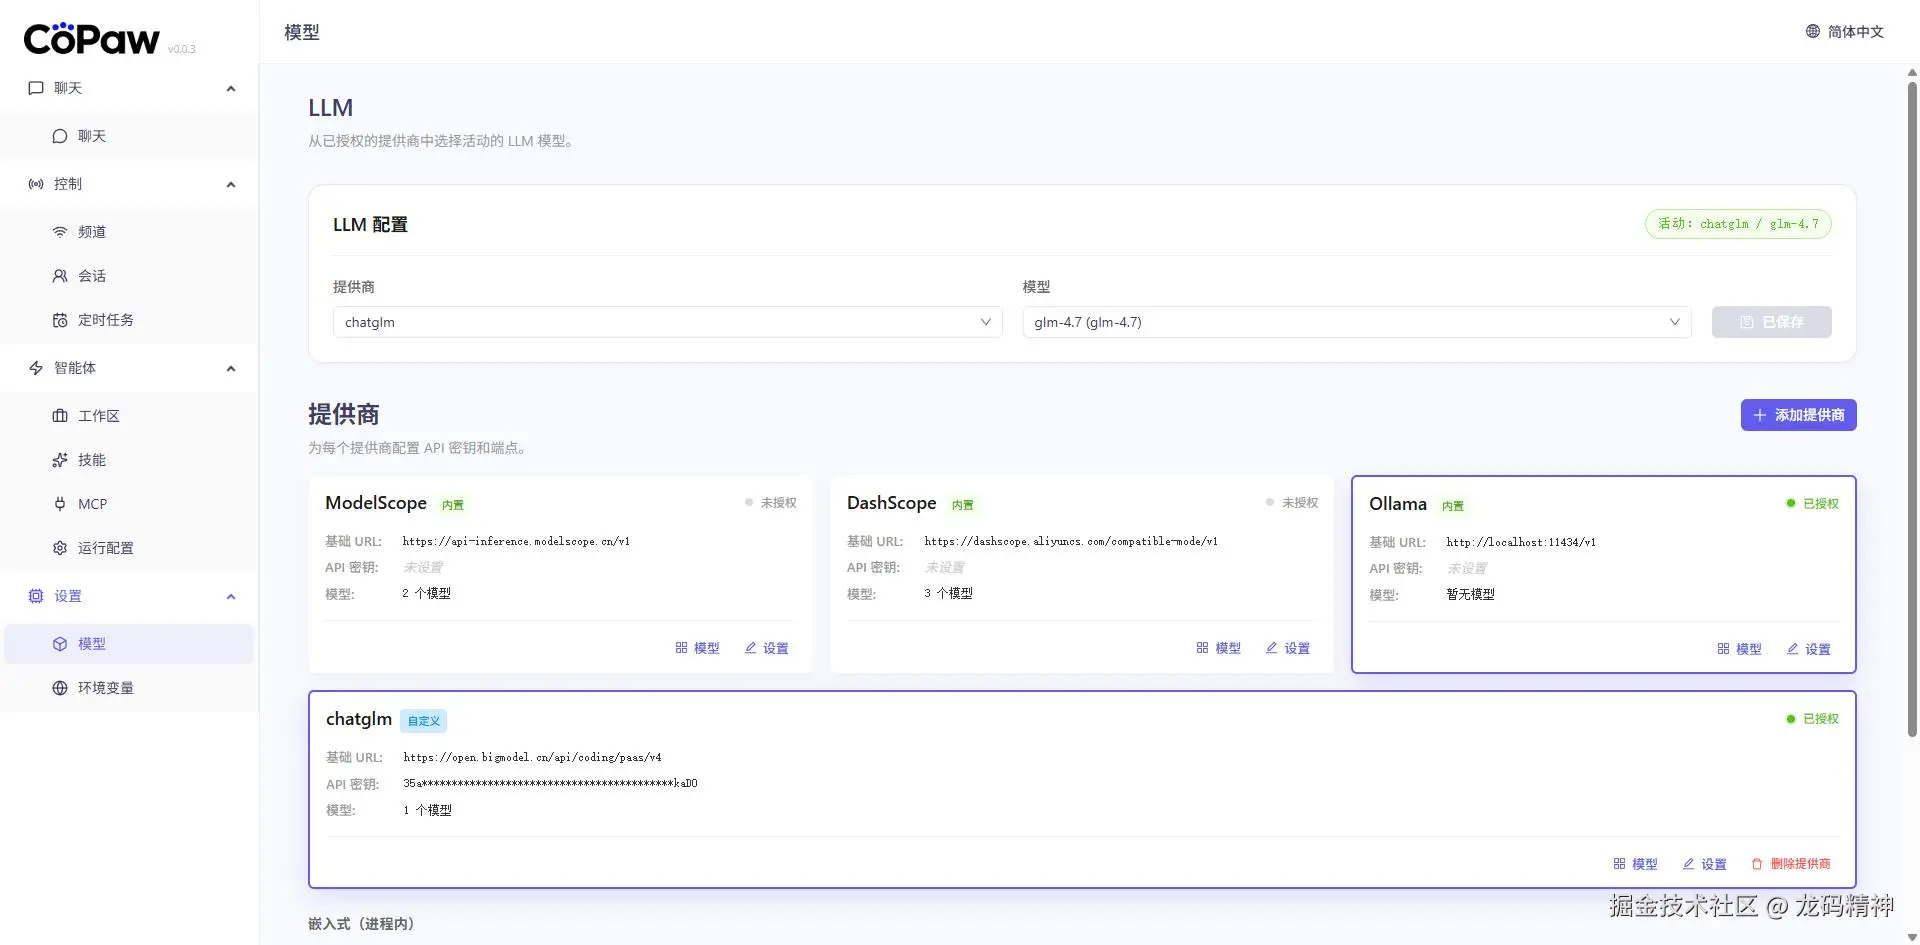Click the plus icon on add provider button
Viewport: 1920px width, 945px height.
point(1760,415)
